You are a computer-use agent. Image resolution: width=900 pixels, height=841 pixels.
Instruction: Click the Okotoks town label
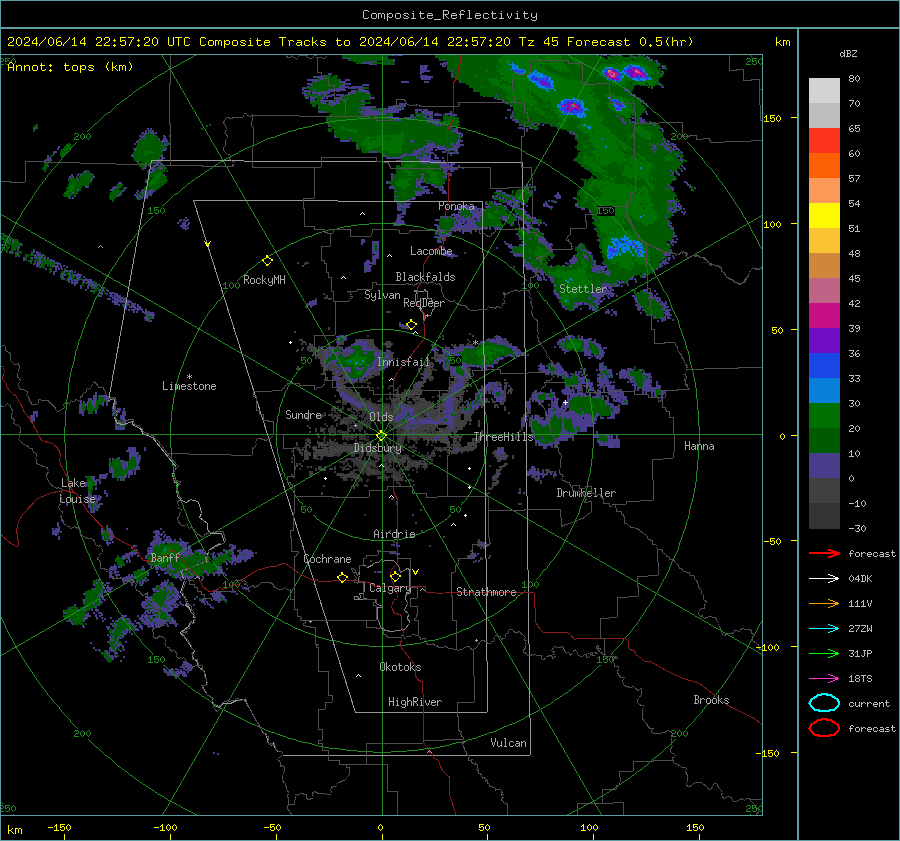click(x=400, y=667)
